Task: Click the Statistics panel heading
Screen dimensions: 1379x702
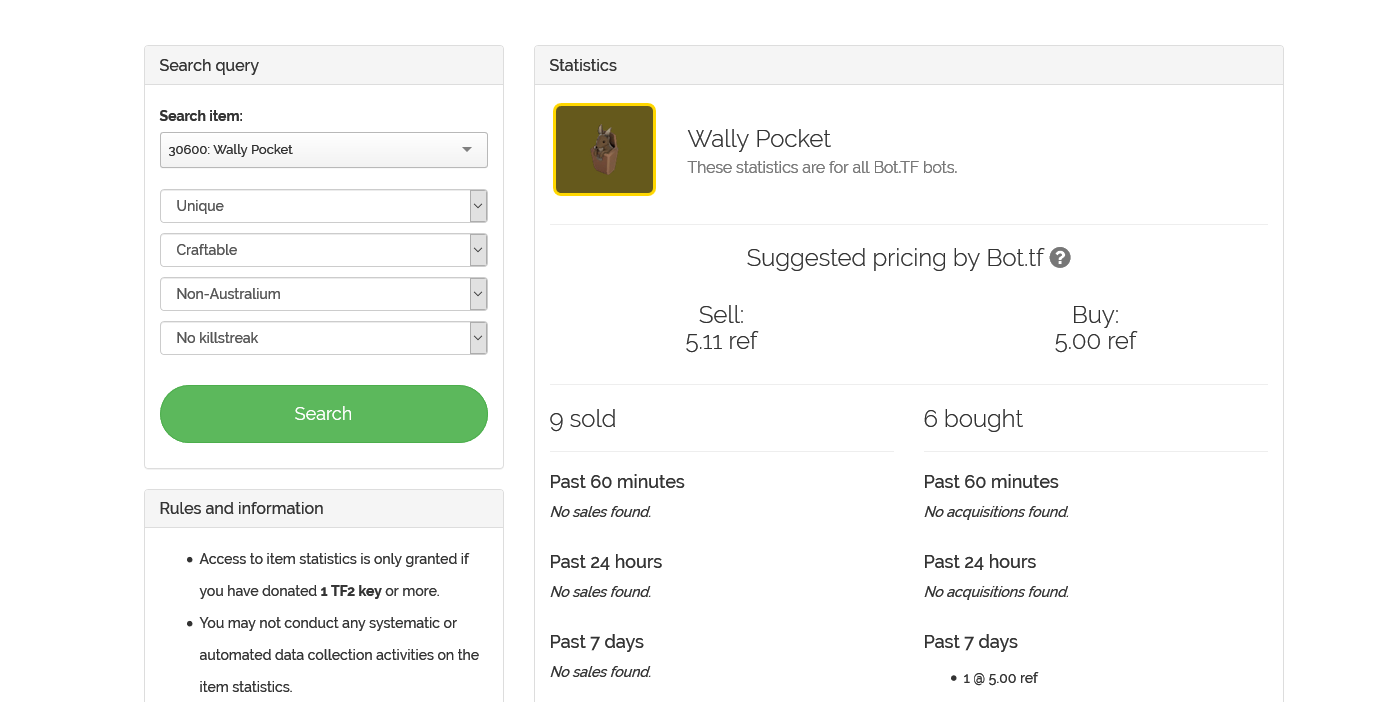Action: [x=583, y=66]
